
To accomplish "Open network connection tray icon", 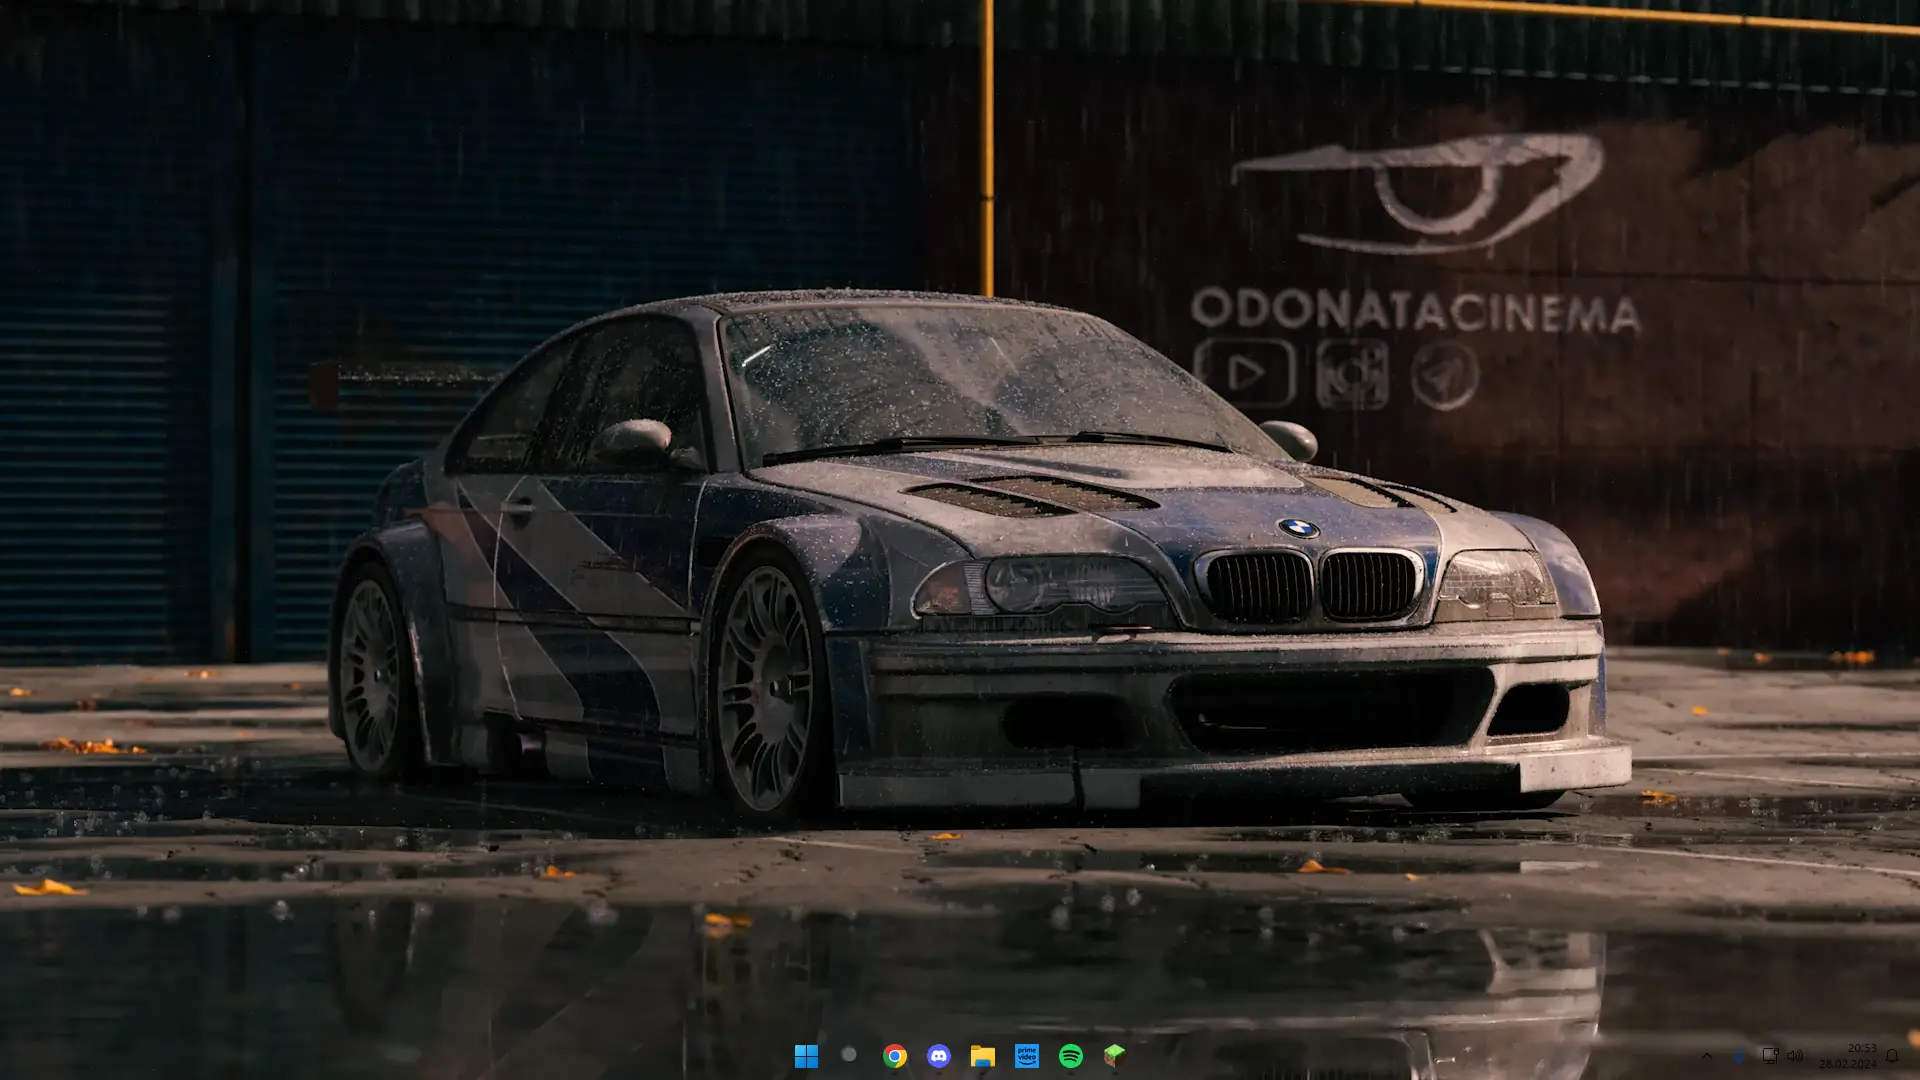I will tap(1770, 1055).
